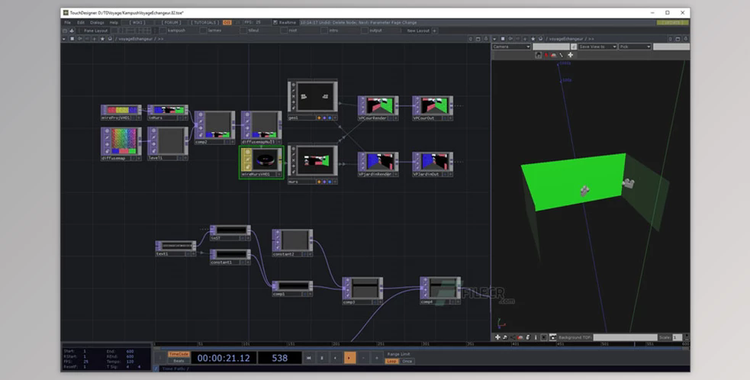The height and width of the screenshot is (380, 750).
Task: Open the File menu
Action: [x=67, y=22]
